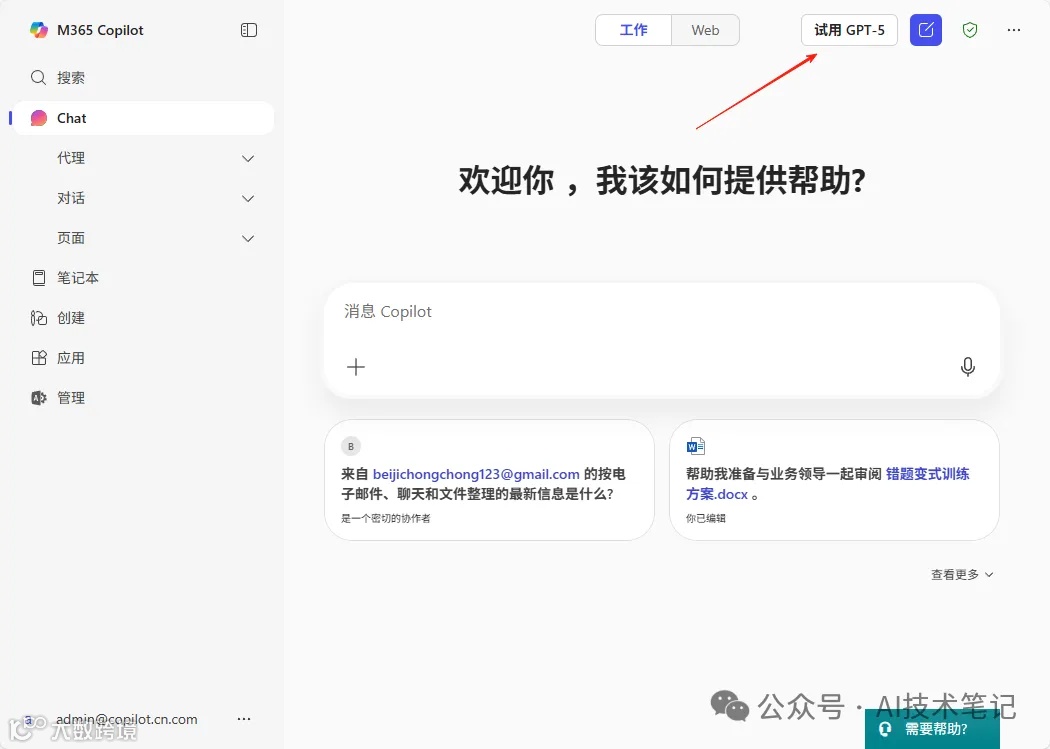Click the admin@copilot.cn.com account name
The height and width of the screenshot is (749, 1050).
pyautogui.click(x=127, y=719)
